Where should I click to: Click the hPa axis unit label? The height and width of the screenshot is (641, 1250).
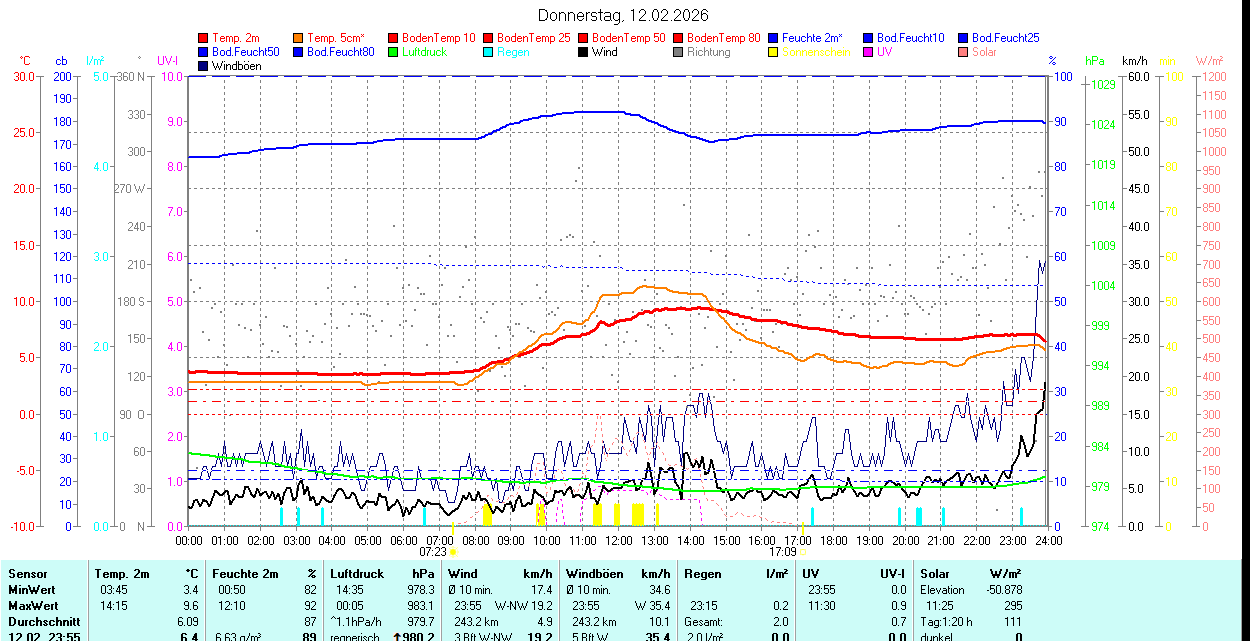point(1096,61)
